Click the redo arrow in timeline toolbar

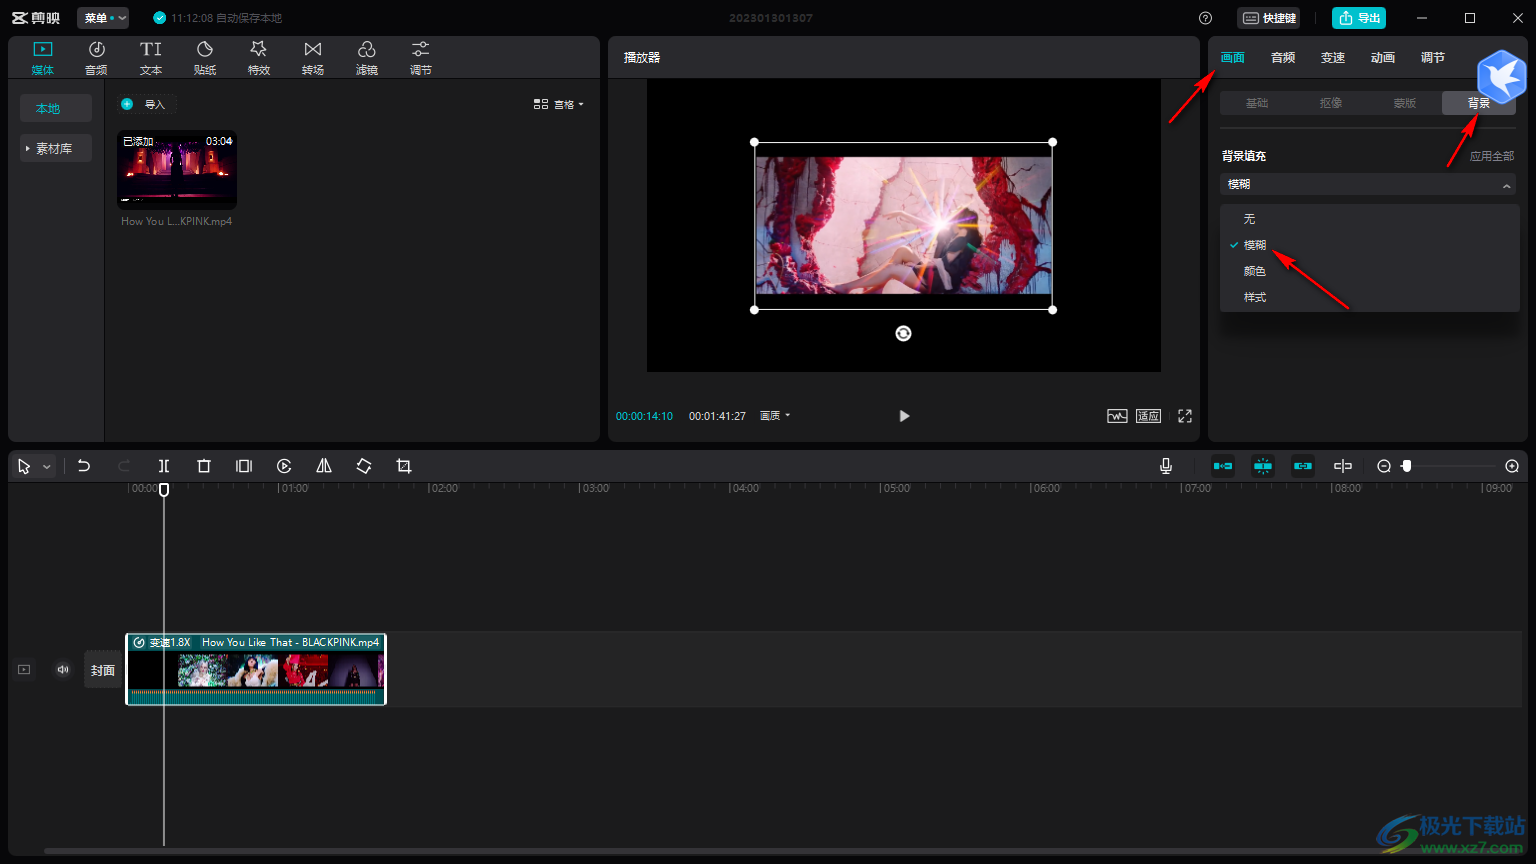tap(124, 466)
